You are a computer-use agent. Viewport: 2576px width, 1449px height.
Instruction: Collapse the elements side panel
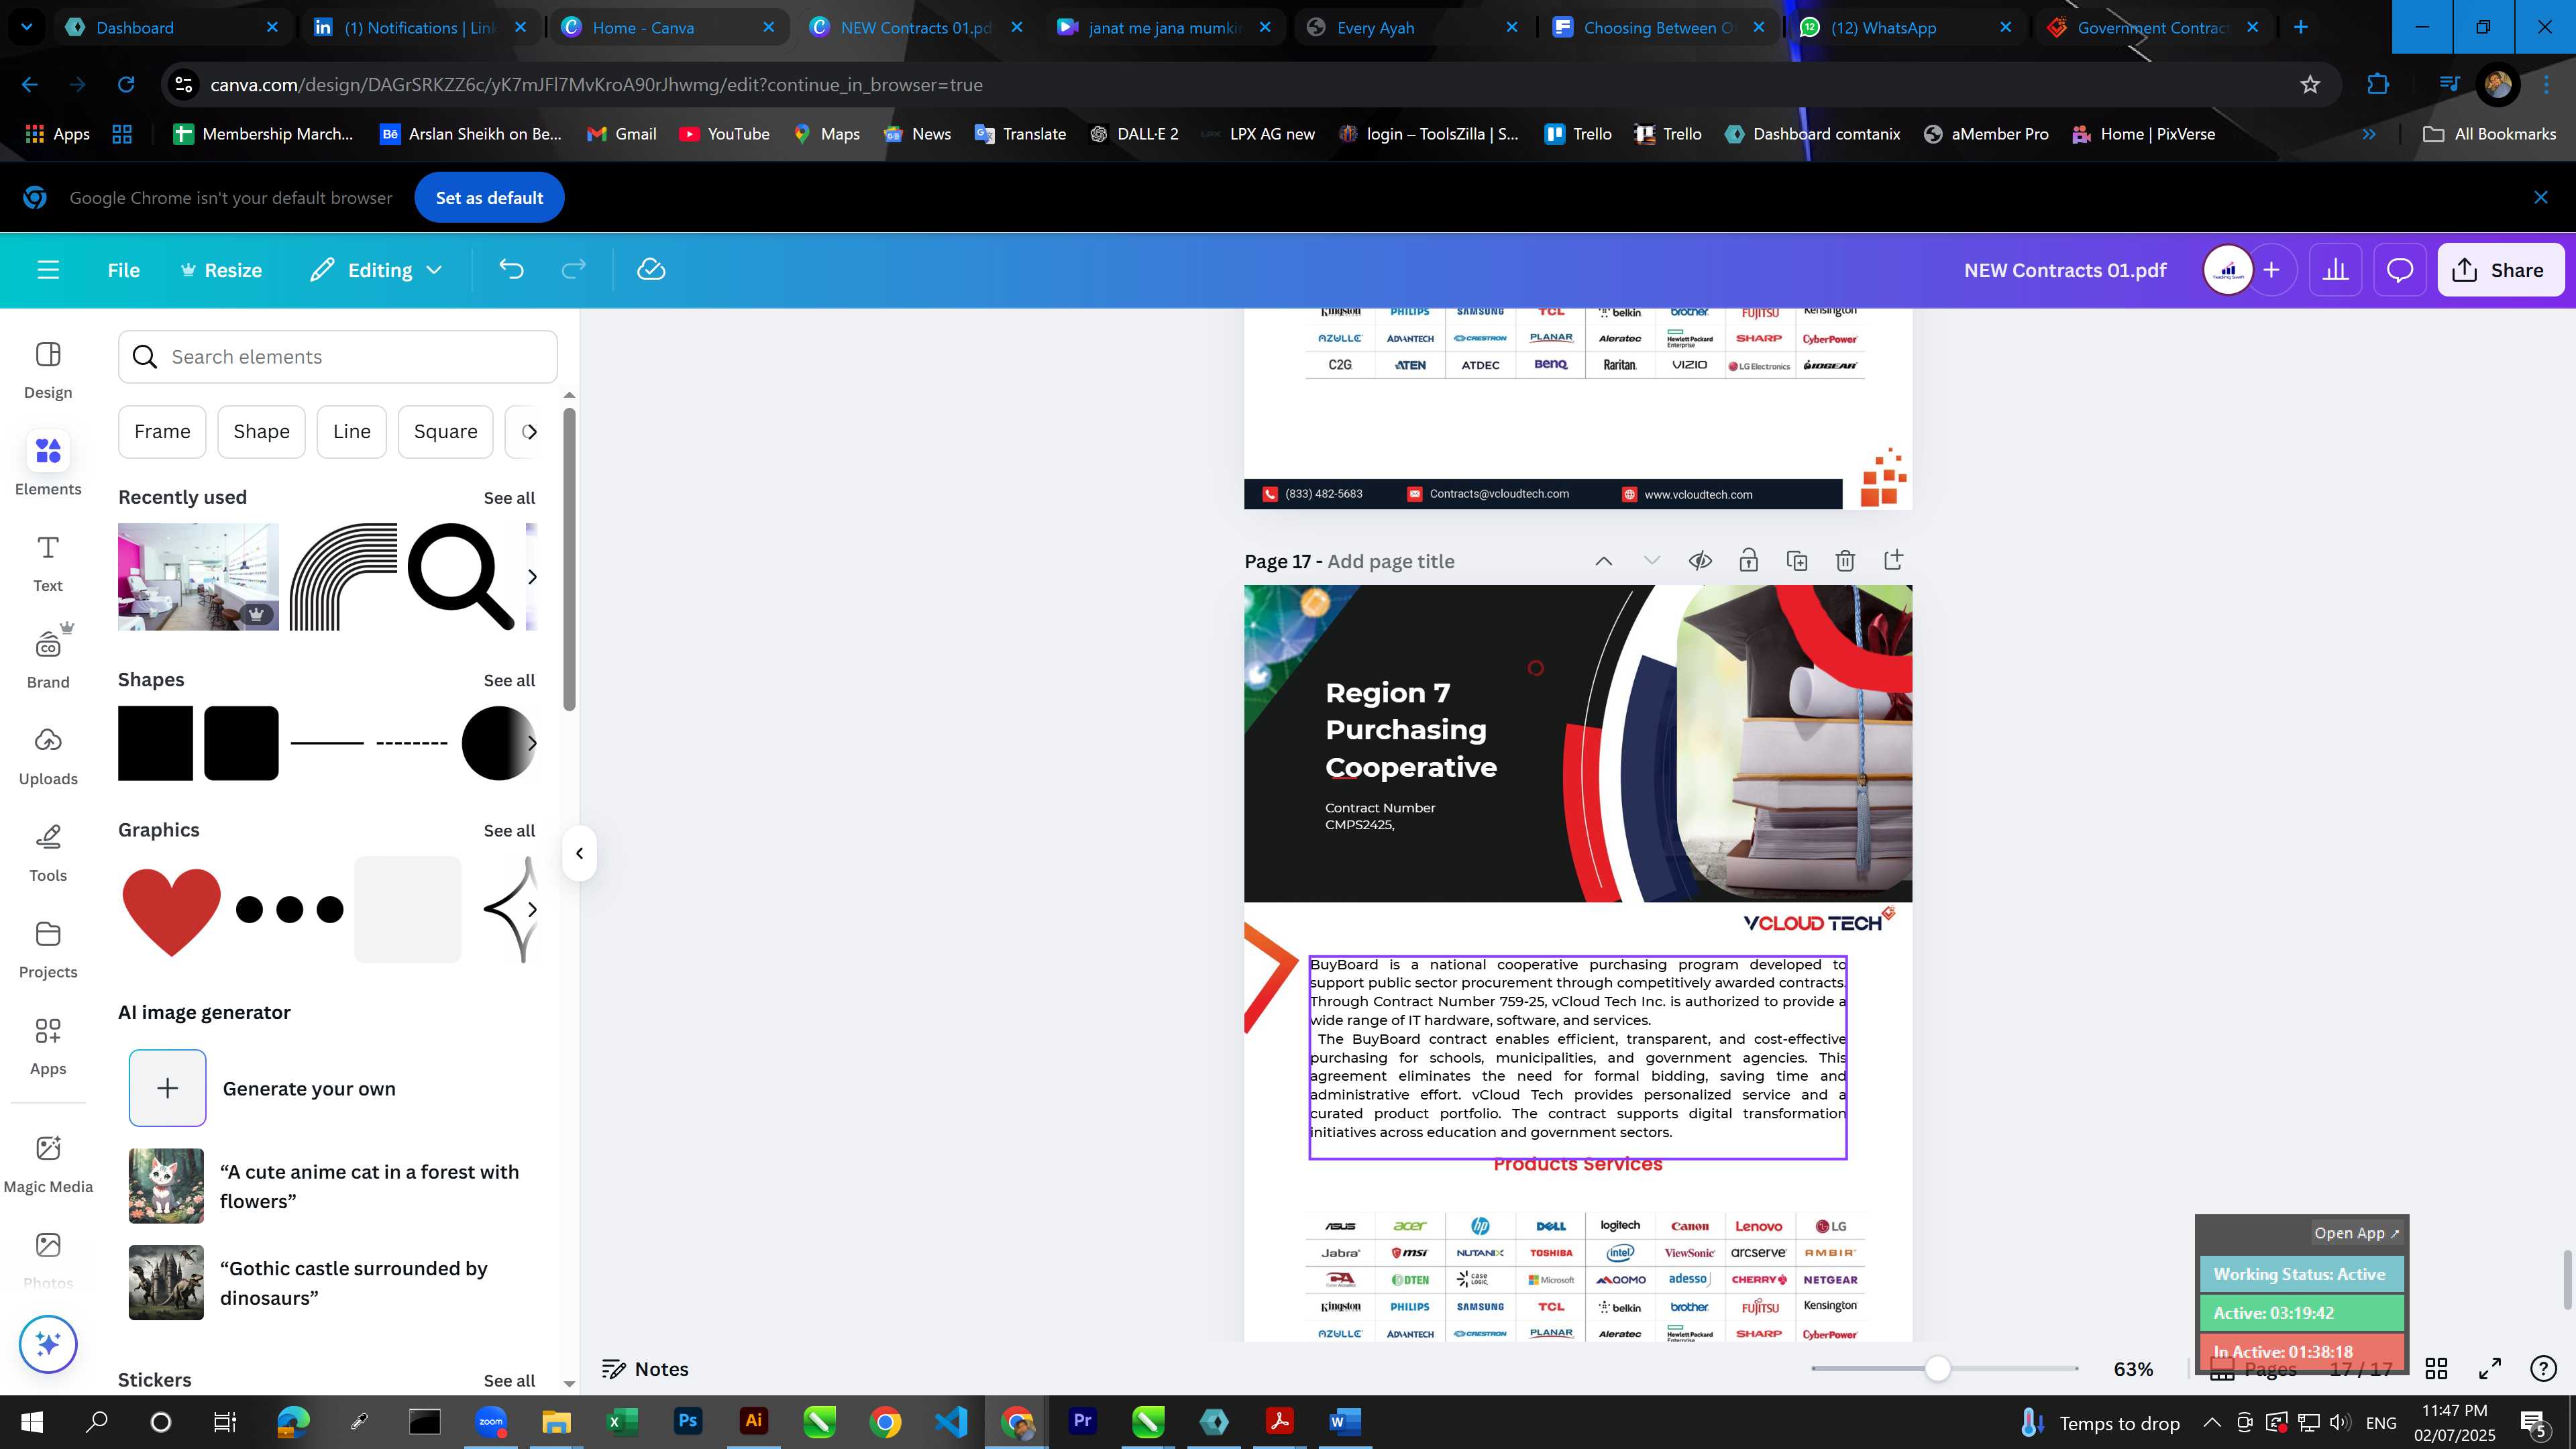[x=579, y=853]
